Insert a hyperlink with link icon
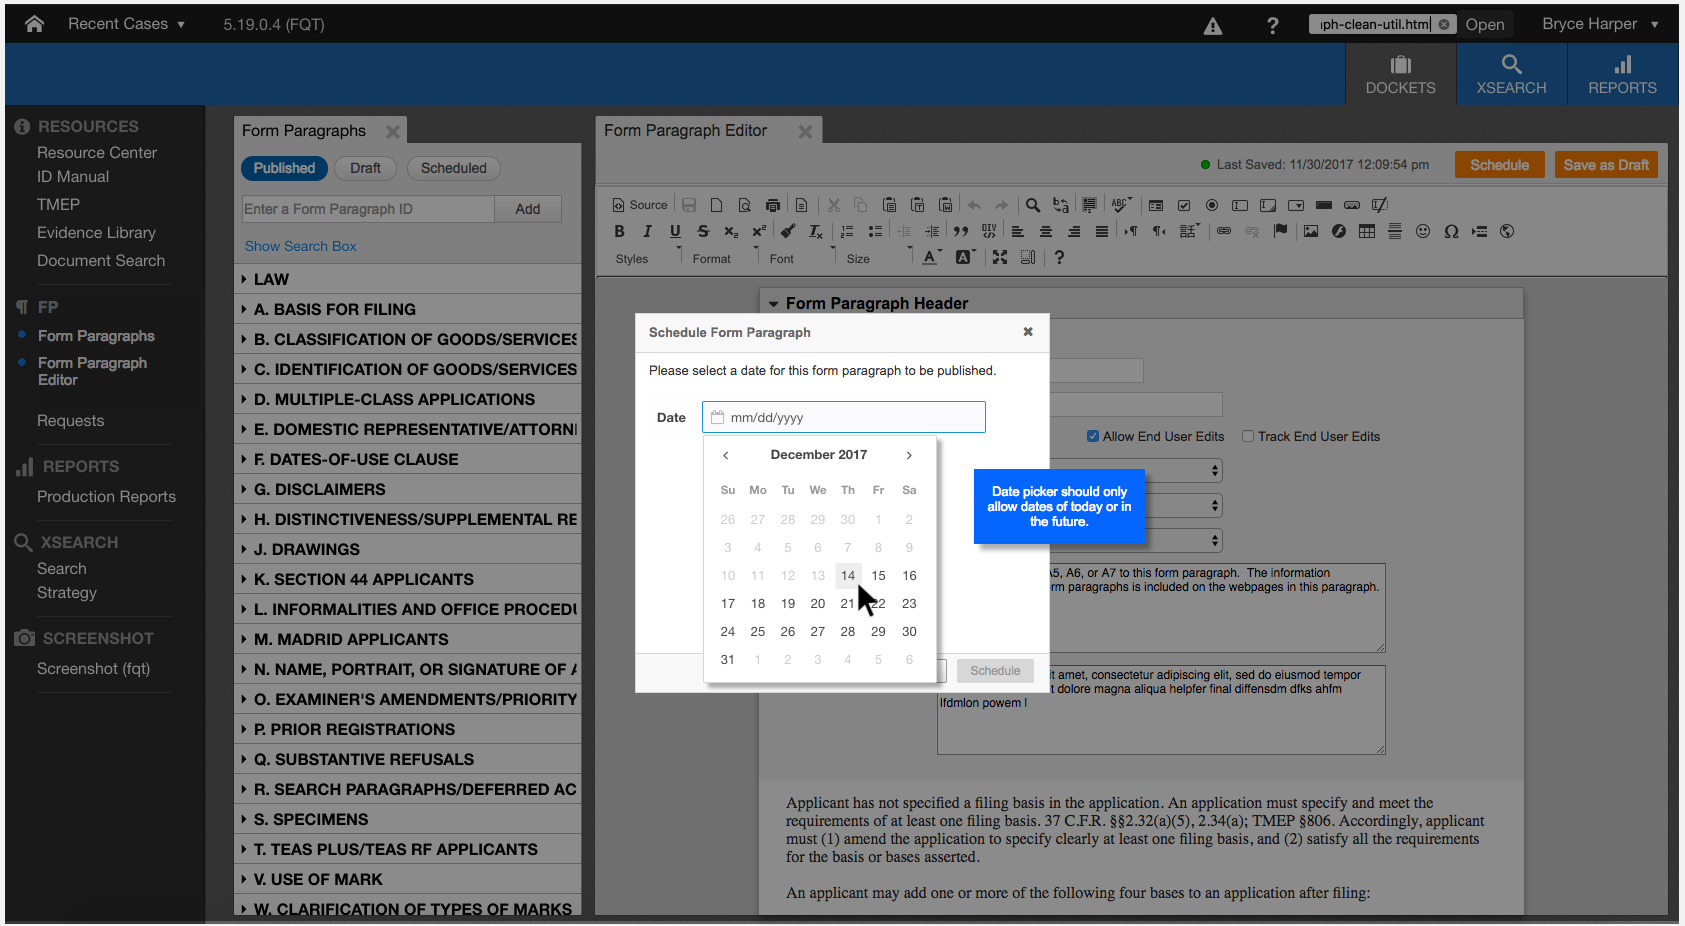The image size is (1685, 926). 1224,231
